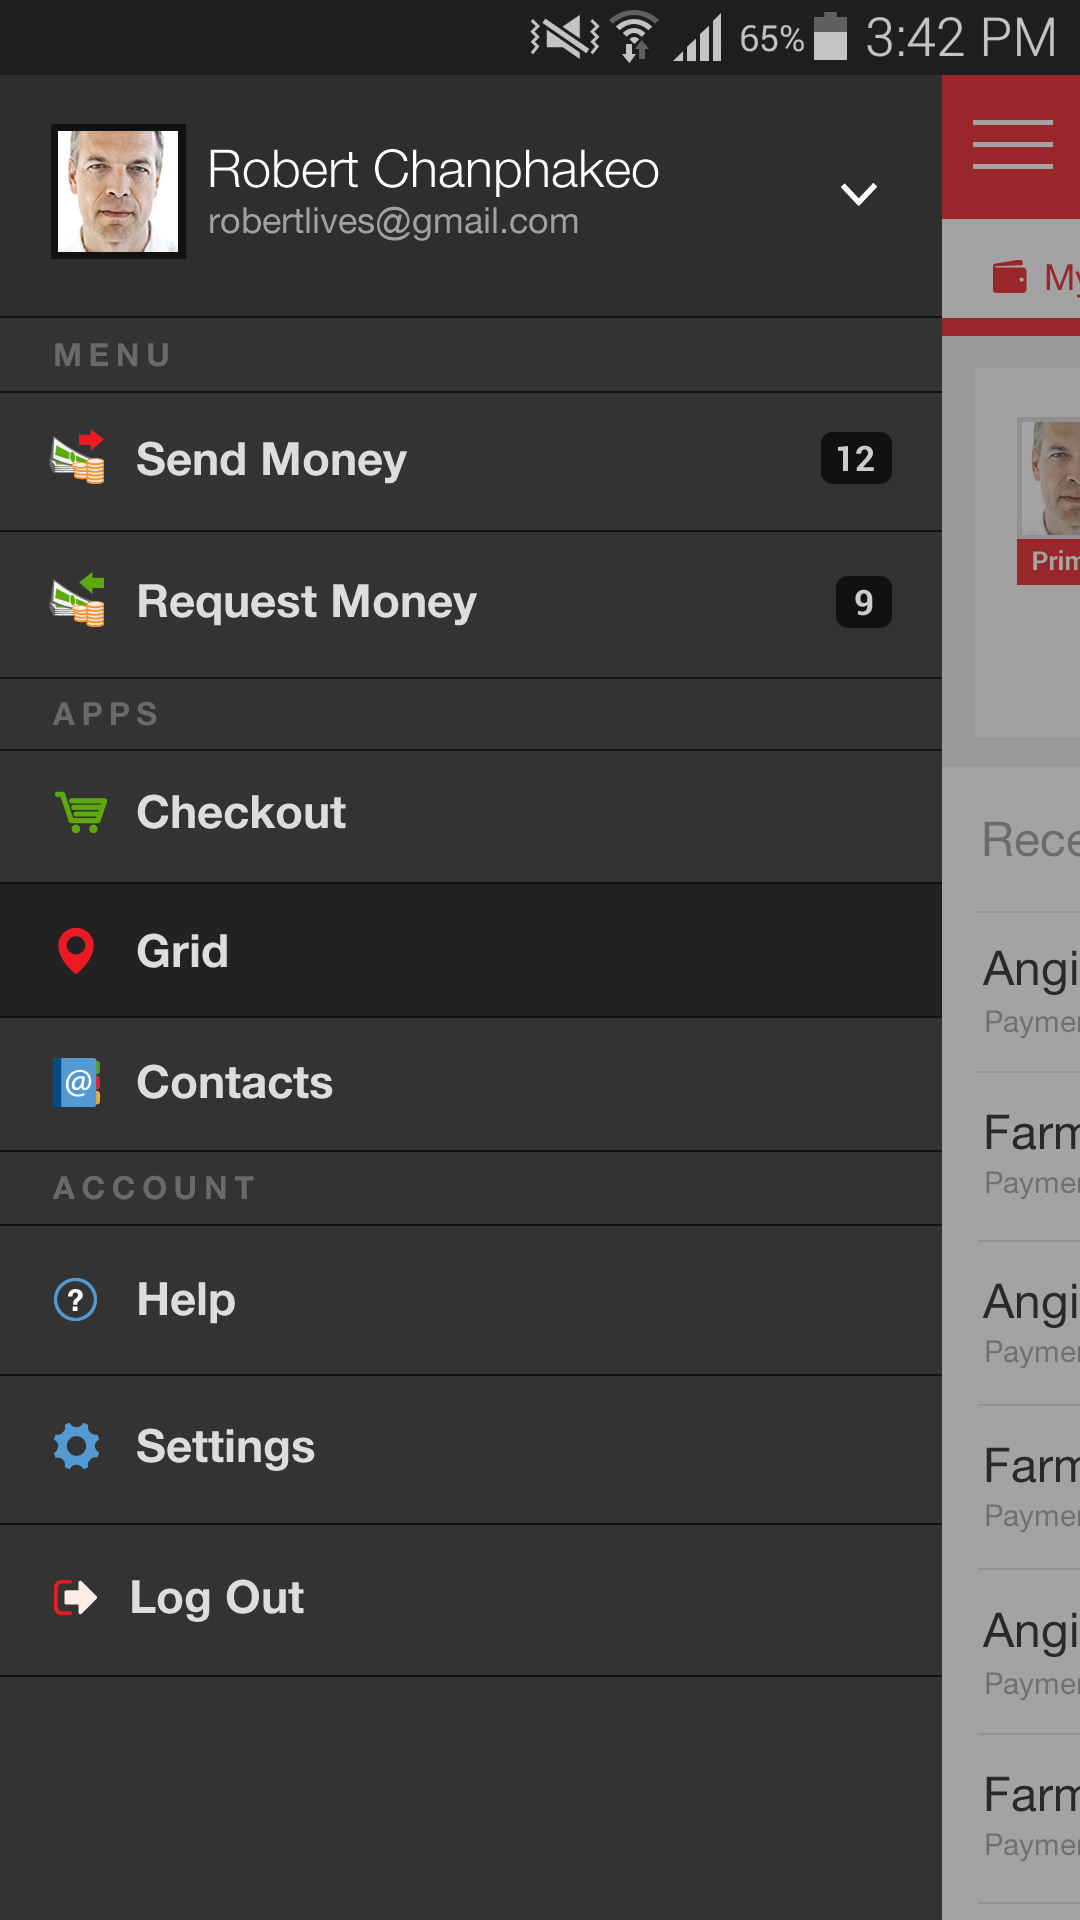Image resolution: width=1080 pixels, height=1920 pixels.
Task: Tap the Request Money badge showing 9
Action: pyautogui.click(x=863, y=602)
